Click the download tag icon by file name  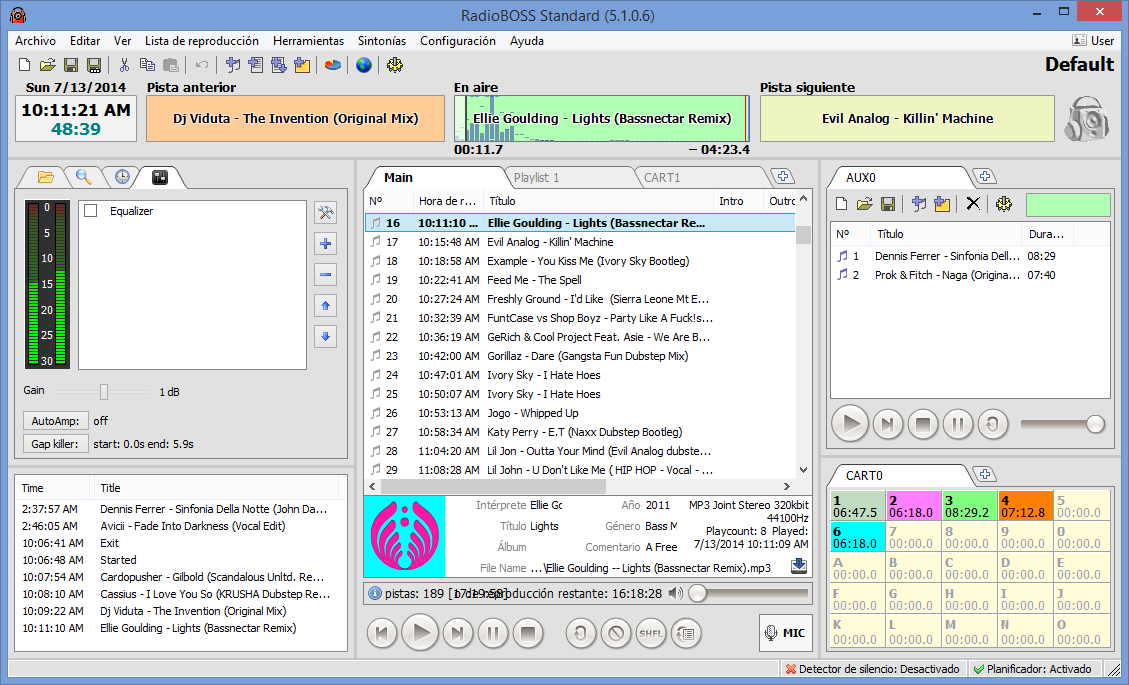pos(799,566)
